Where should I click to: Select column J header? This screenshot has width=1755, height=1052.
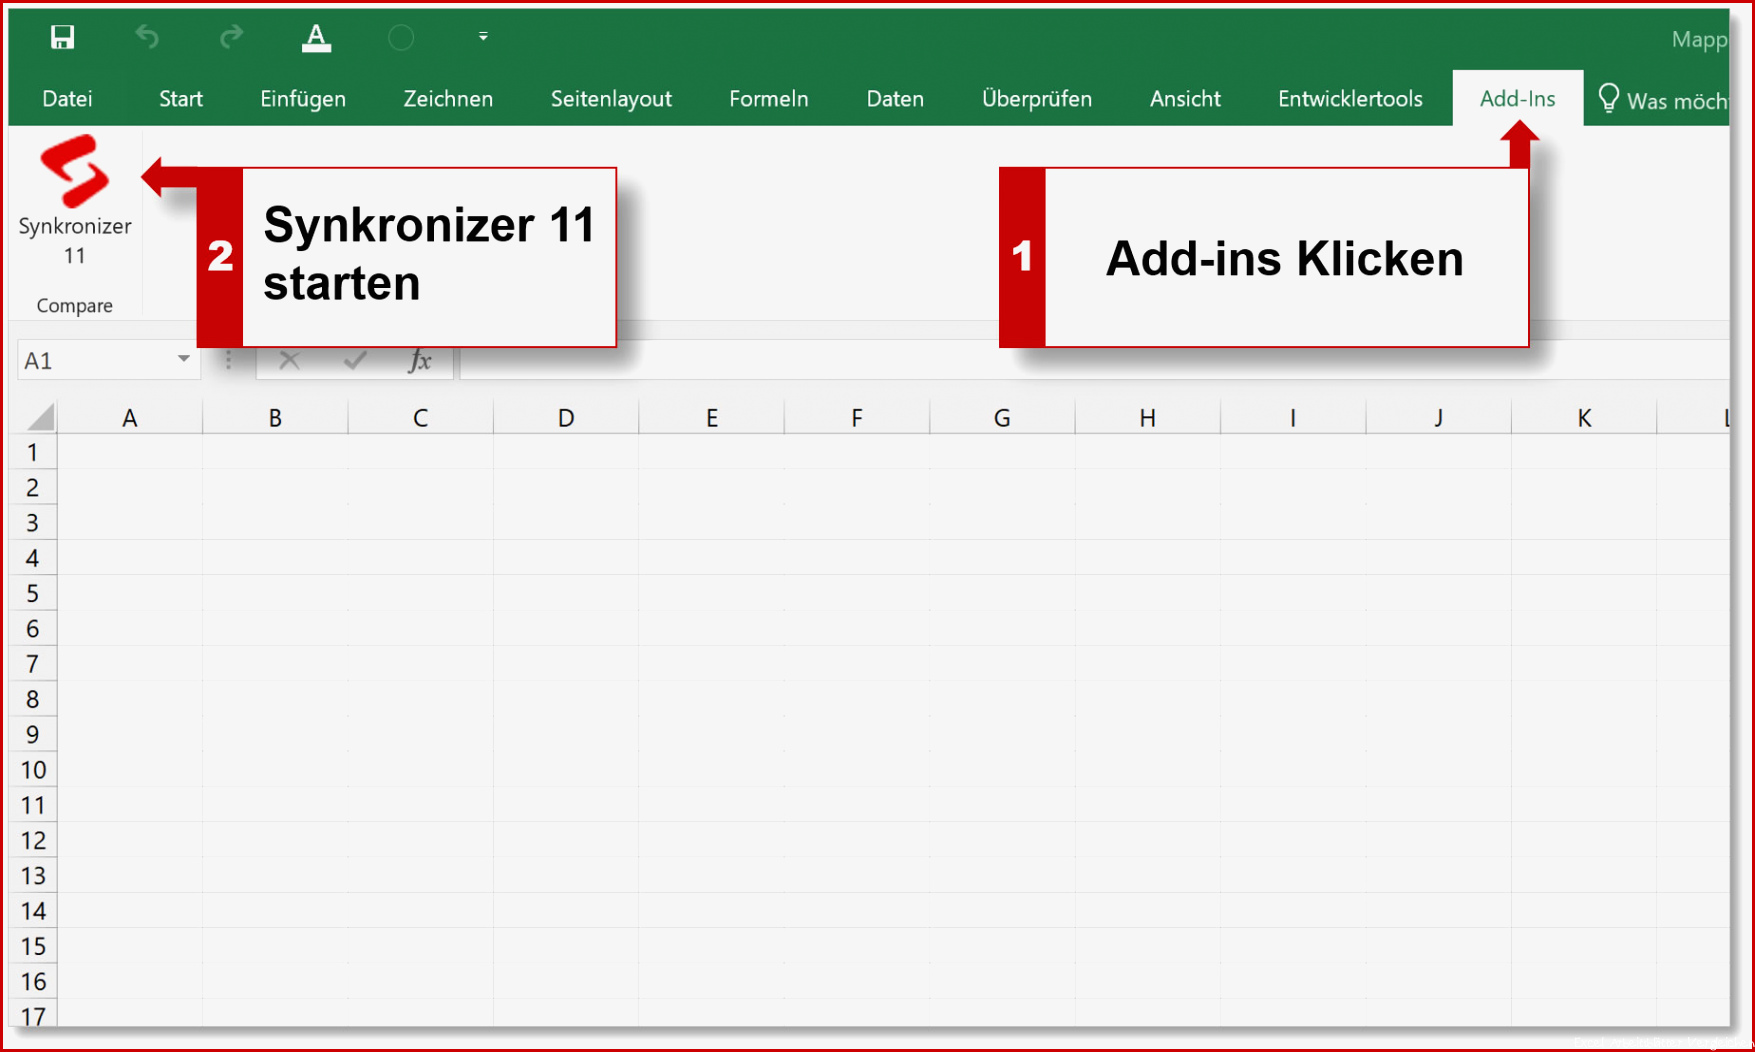point(1438,418)
